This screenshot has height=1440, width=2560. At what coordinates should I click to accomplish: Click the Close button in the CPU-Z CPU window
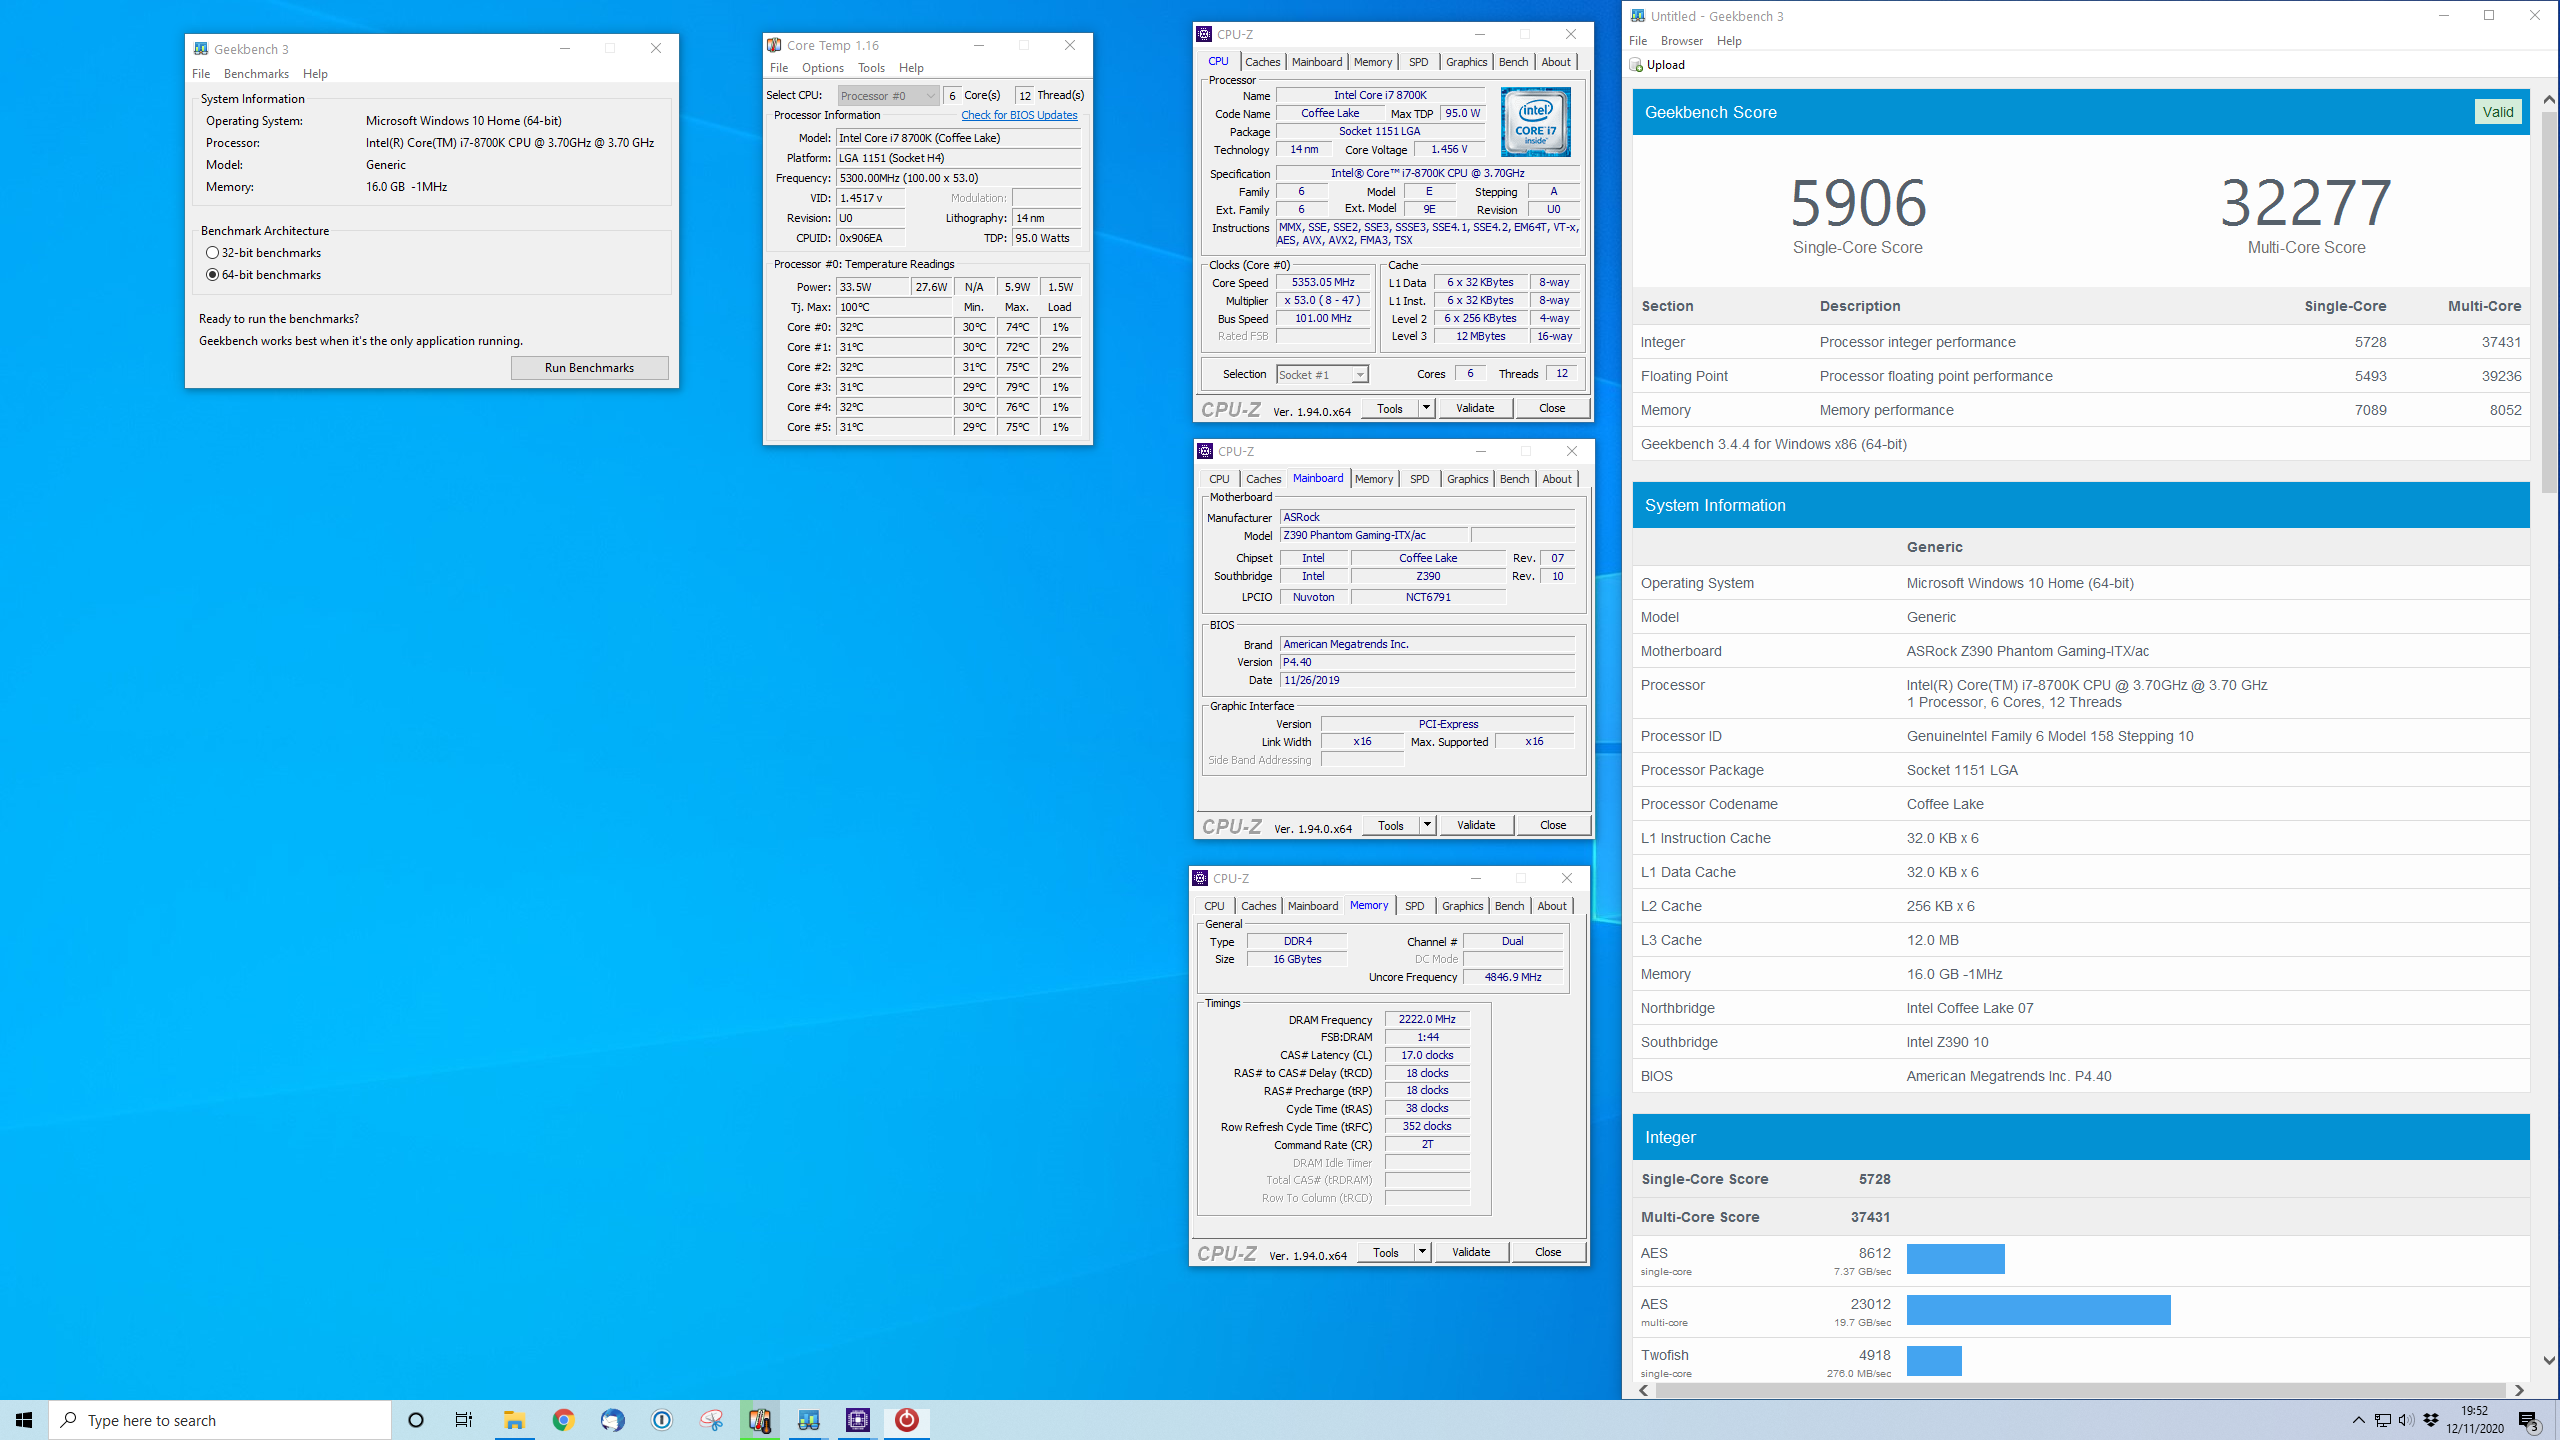1552,408
